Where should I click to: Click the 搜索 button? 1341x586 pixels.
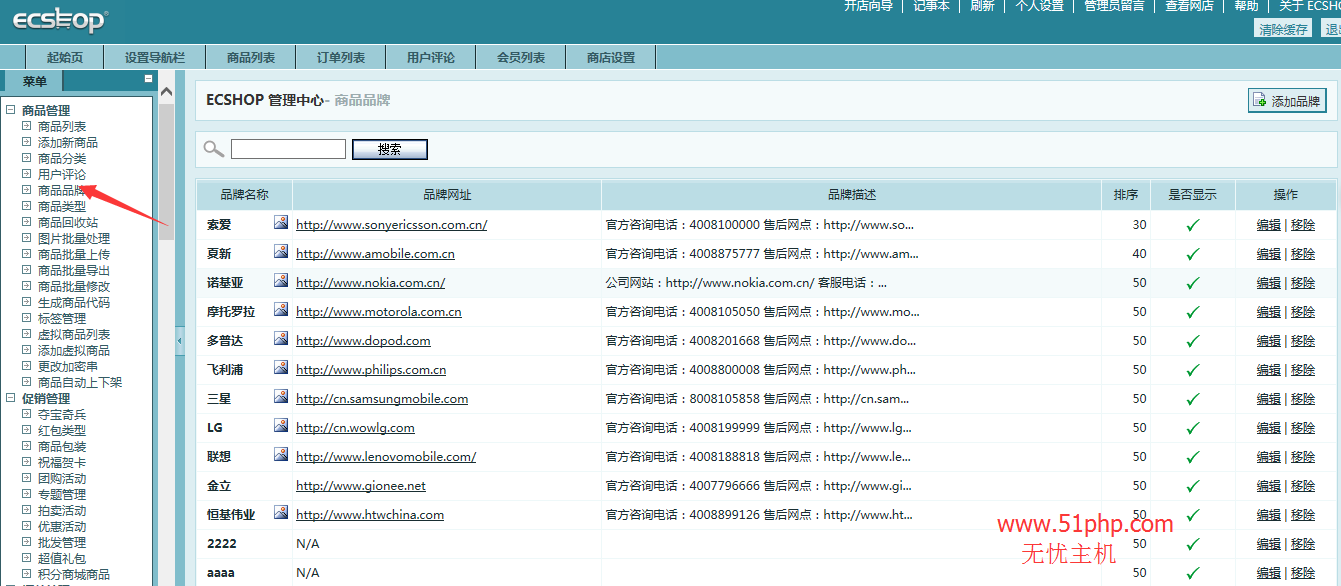point(390,149)
